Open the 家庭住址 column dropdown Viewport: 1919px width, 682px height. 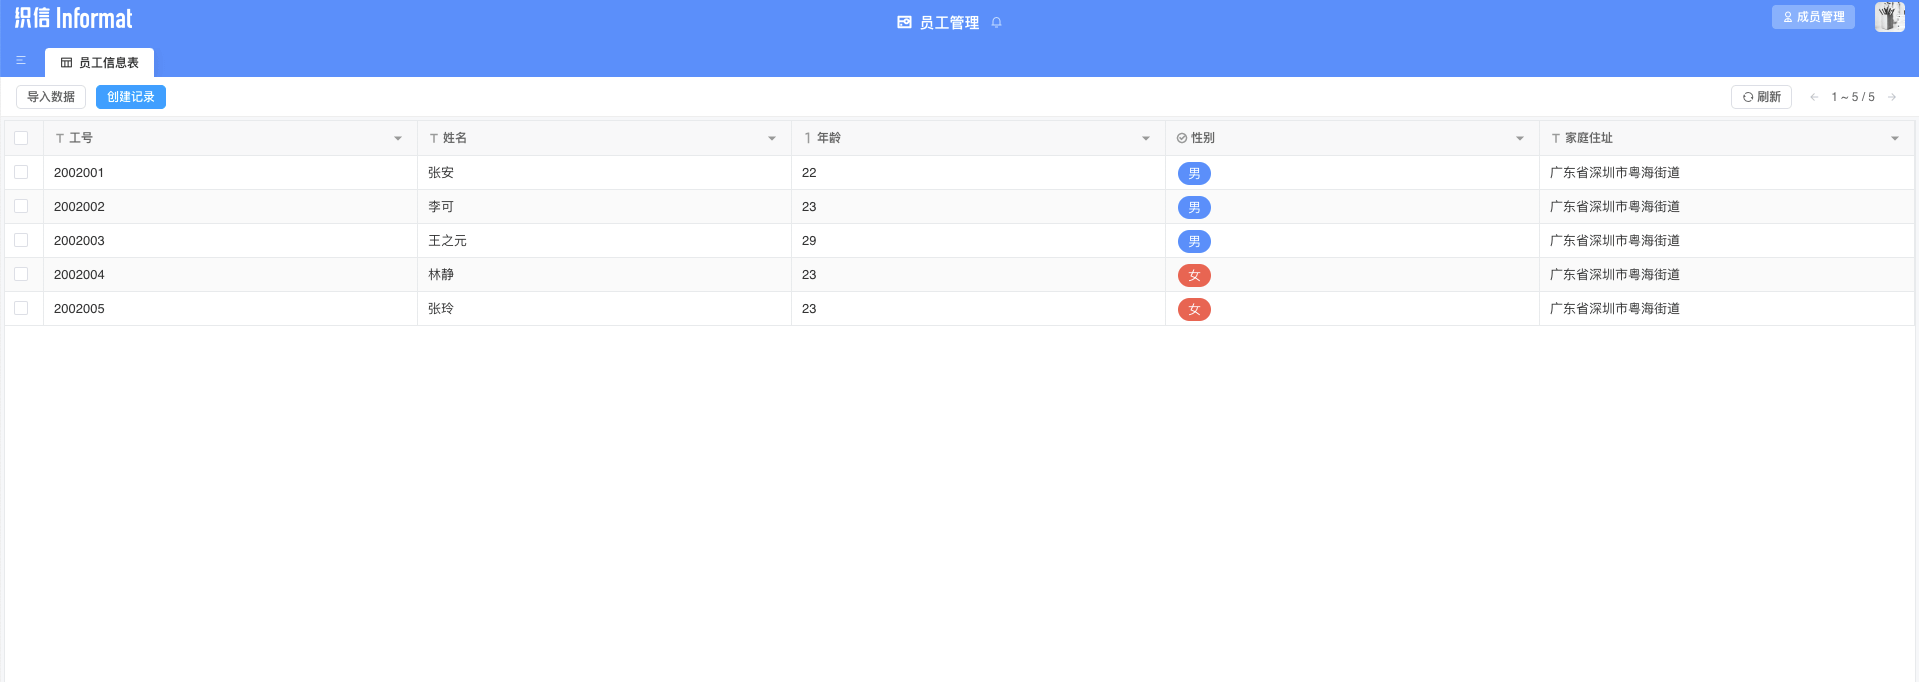(1895, 138)
